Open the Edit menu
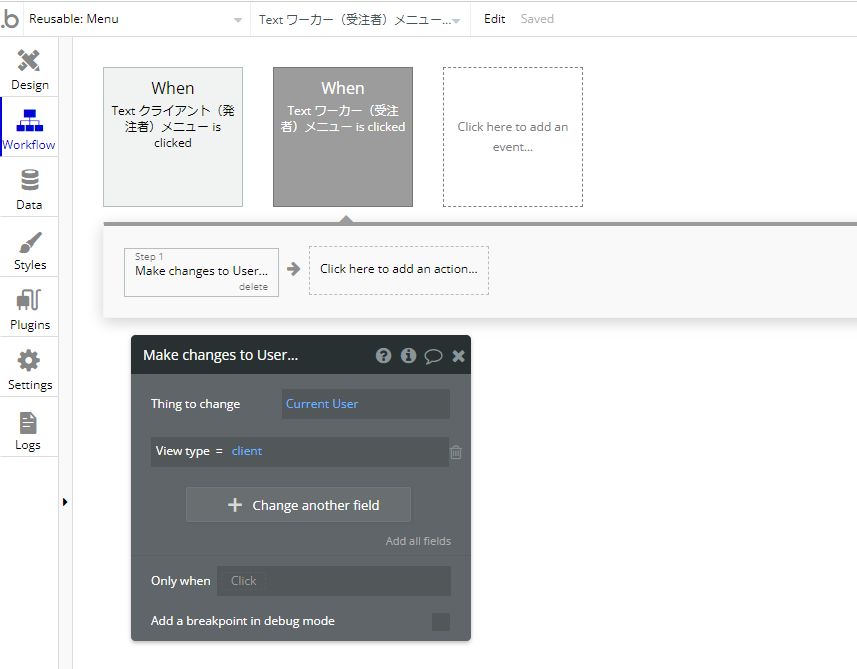Image resolution: width=857 pixels, height=669 pixels. [494, 19]
